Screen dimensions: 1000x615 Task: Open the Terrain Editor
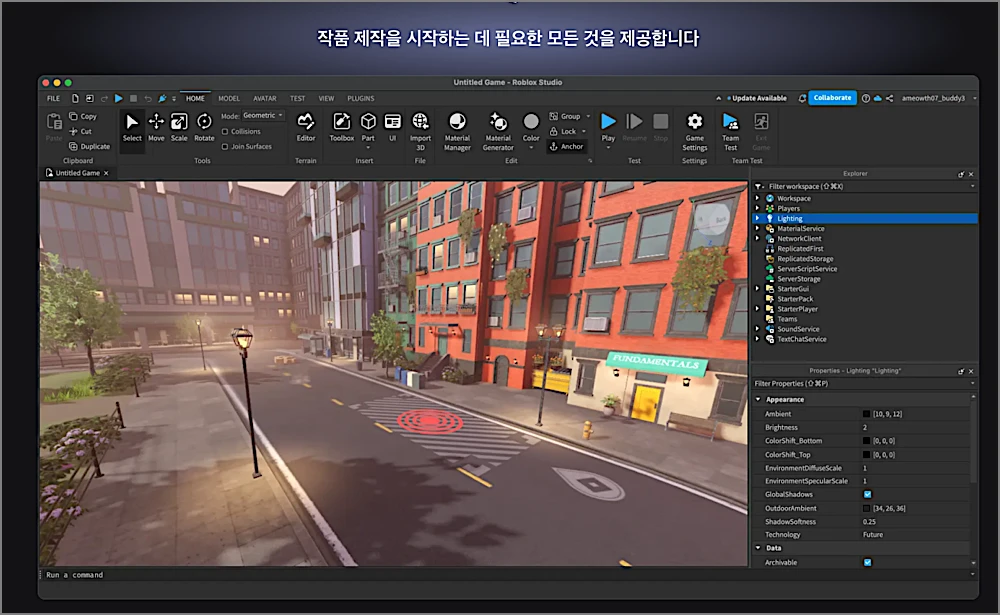tap(305, 128)
